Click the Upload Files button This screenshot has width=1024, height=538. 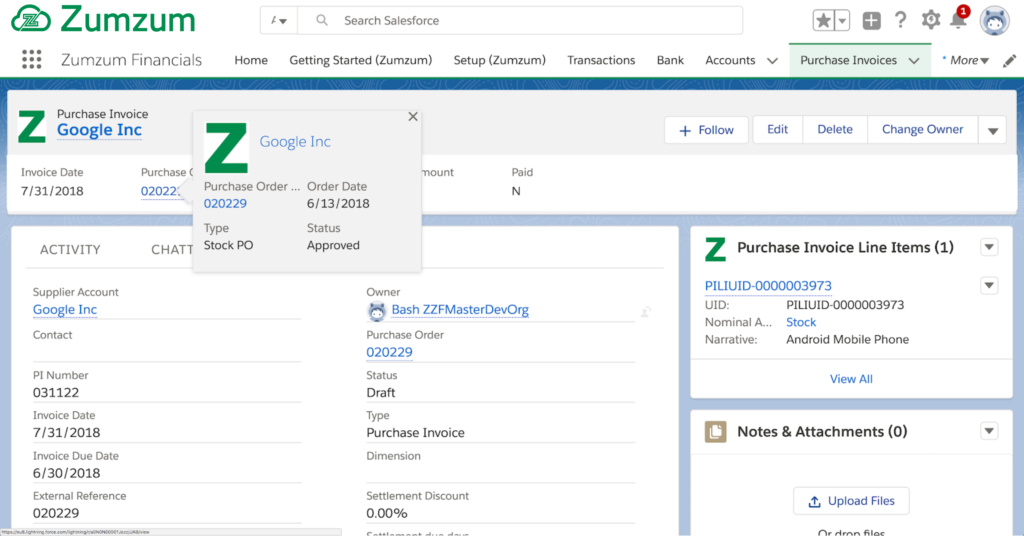(851, 501)
